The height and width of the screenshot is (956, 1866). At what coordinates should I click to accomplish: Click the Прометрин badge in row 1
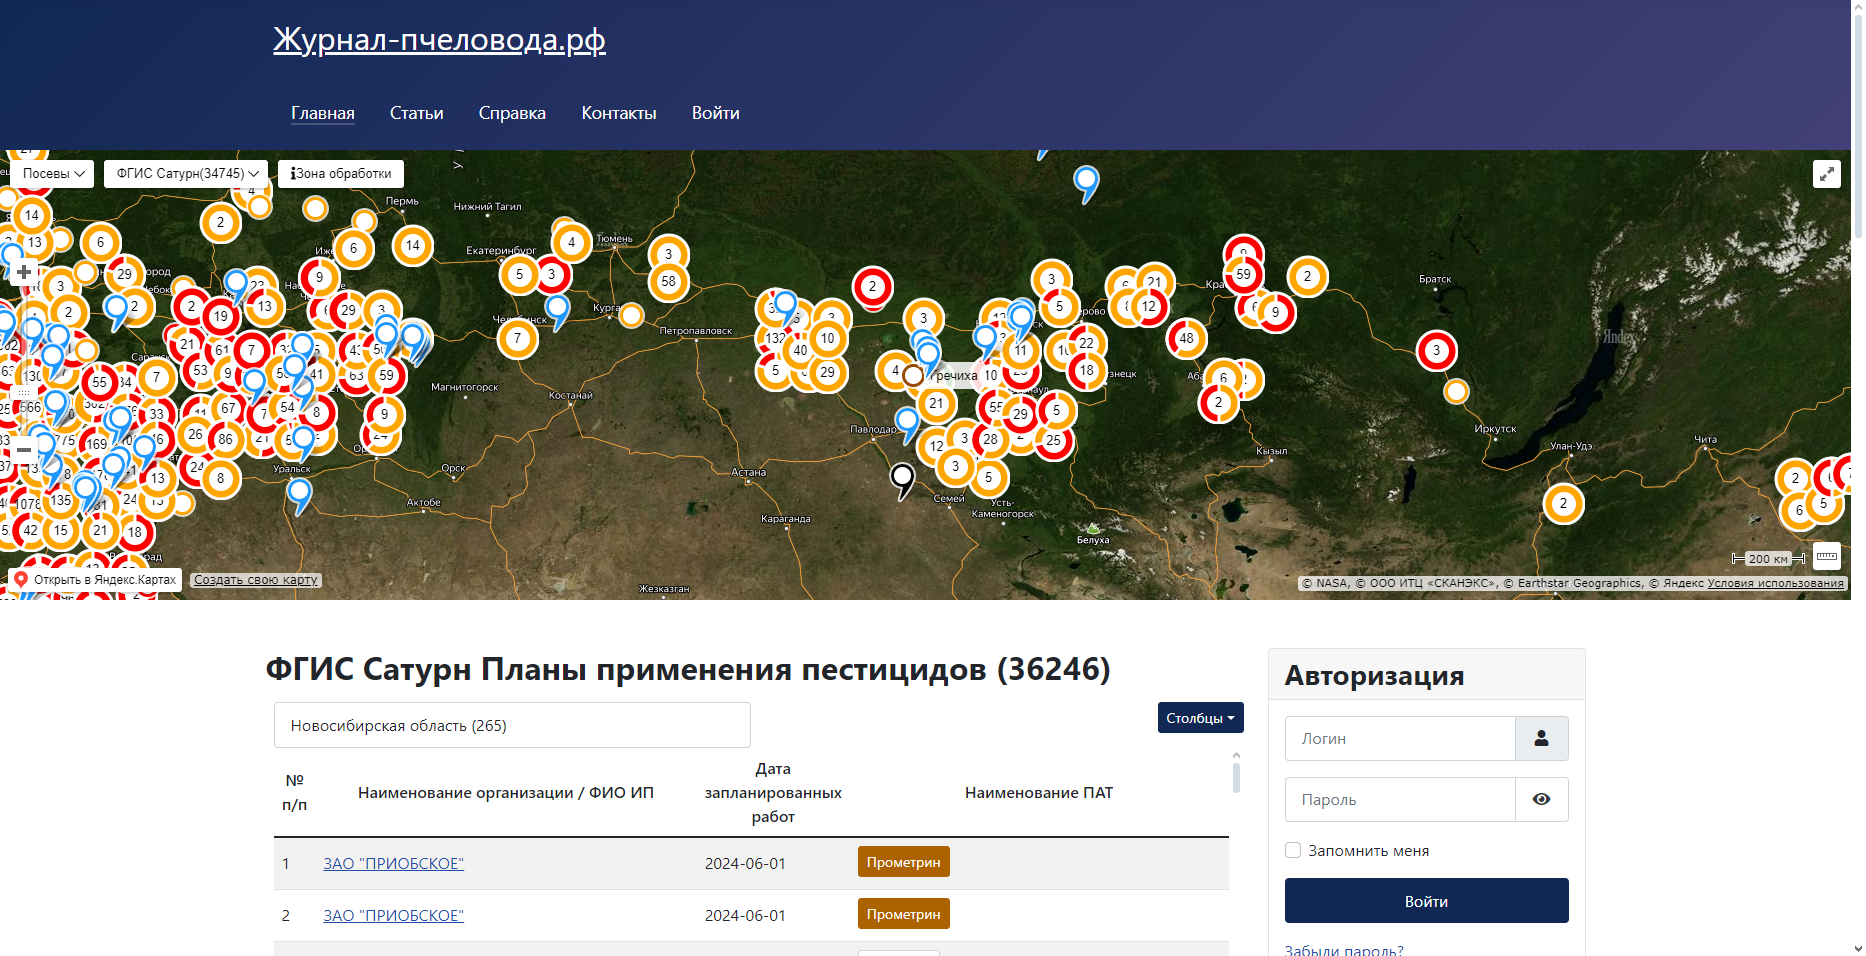click(x=904, y=862)
